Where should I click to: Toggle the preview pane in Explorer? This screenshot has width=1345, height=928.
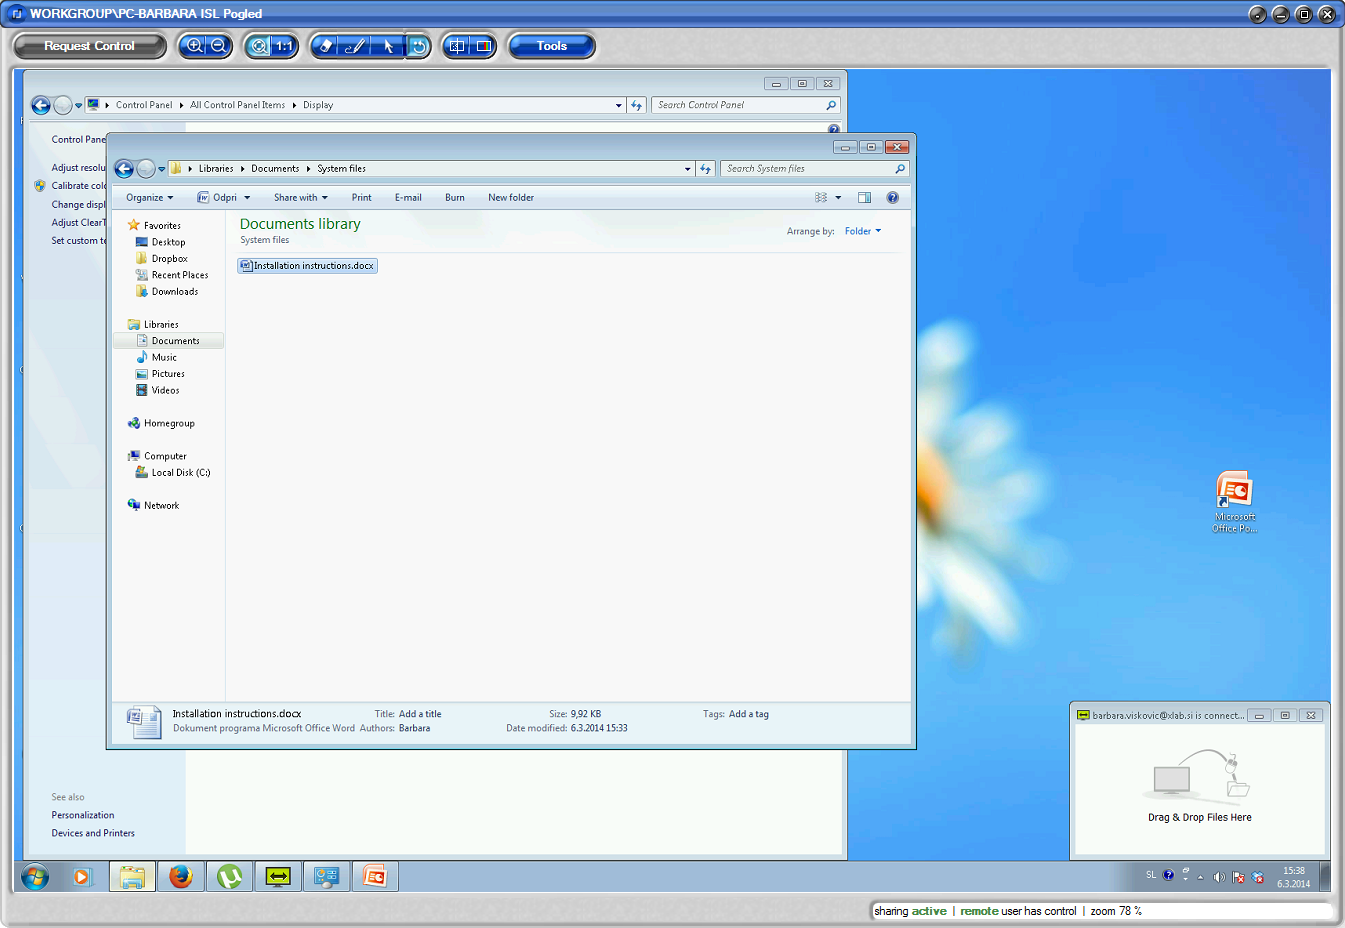pyautogui.click(x=864, y=197)
